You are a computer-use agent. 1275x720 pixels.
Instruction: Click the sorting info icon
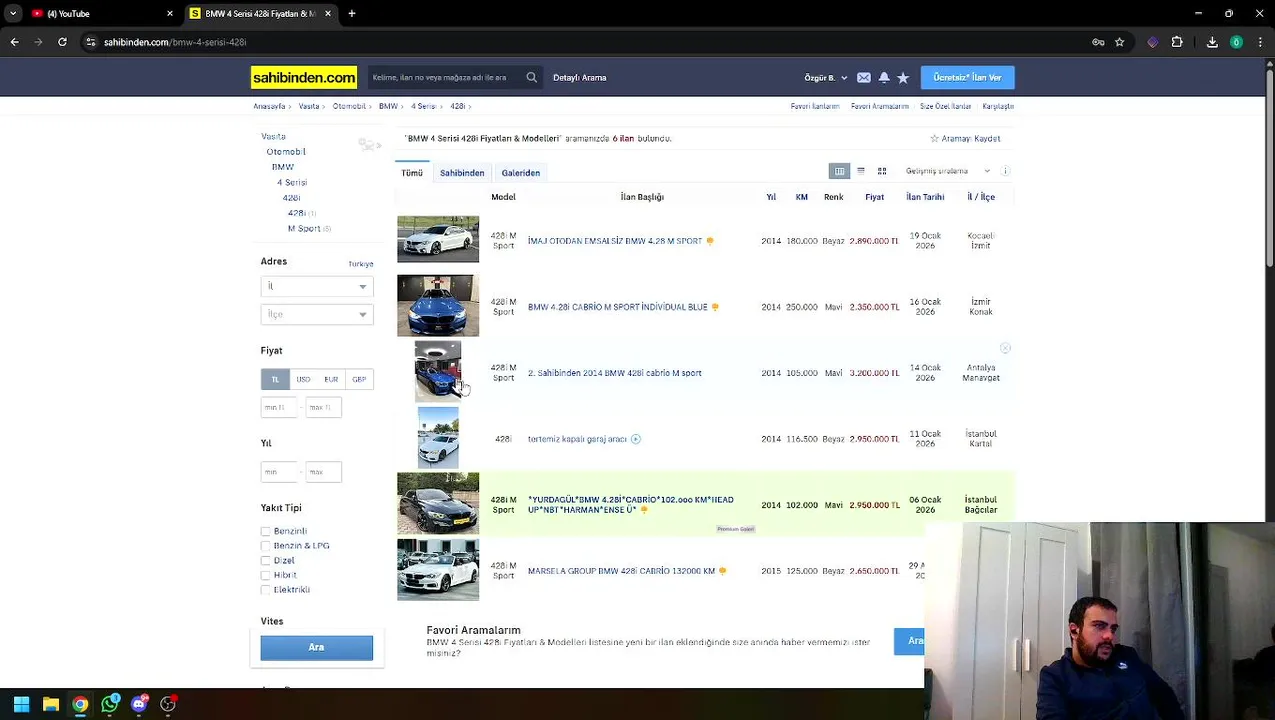click(x=1005, y=171)
